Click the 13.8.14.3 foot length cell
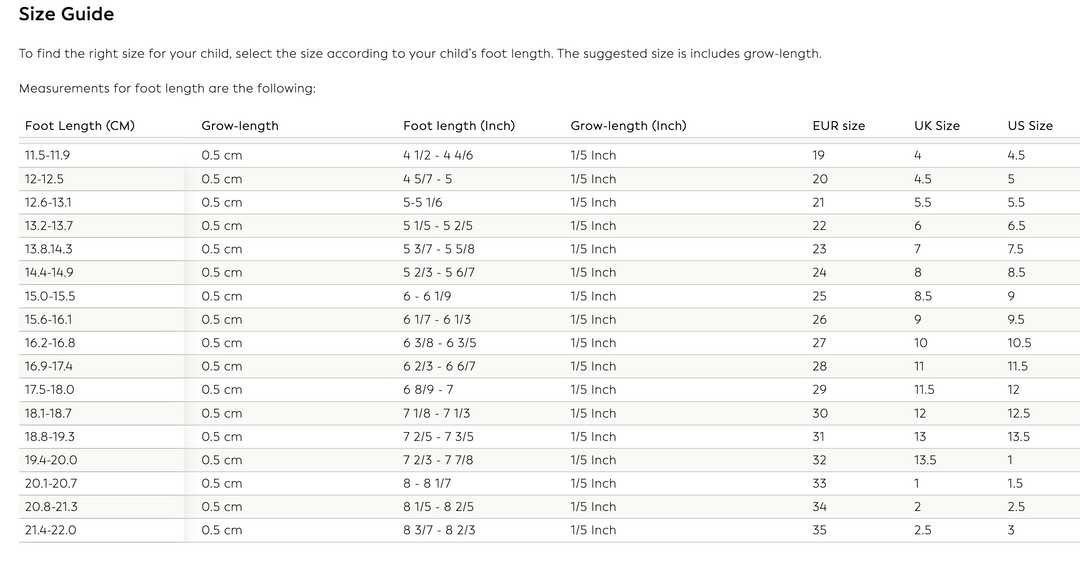Screen dimensions: 1080x577 49,249
